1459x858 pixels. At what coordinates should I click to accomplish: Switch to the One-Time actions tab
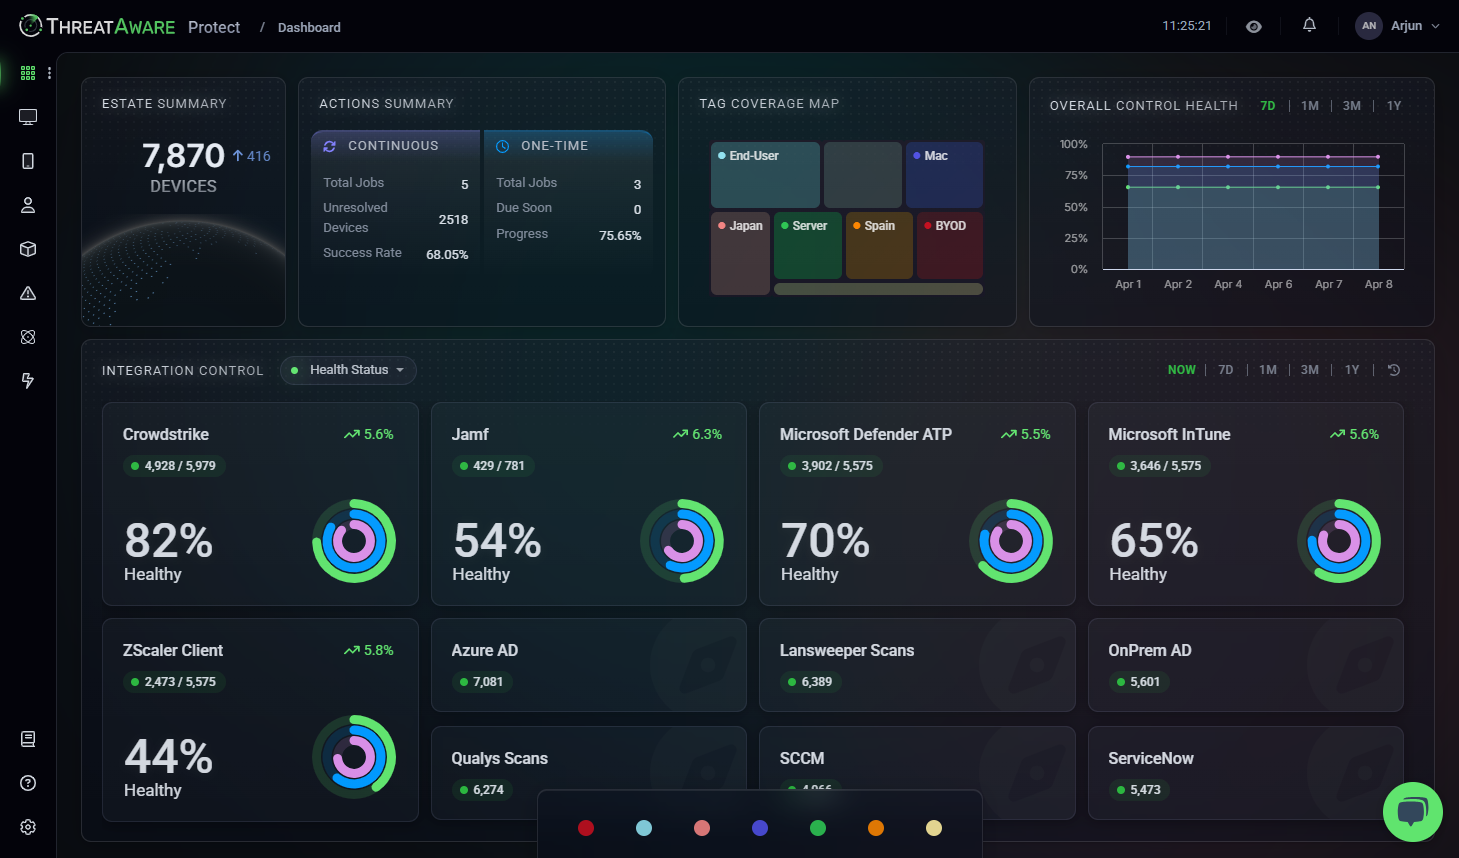coord(567,146)
